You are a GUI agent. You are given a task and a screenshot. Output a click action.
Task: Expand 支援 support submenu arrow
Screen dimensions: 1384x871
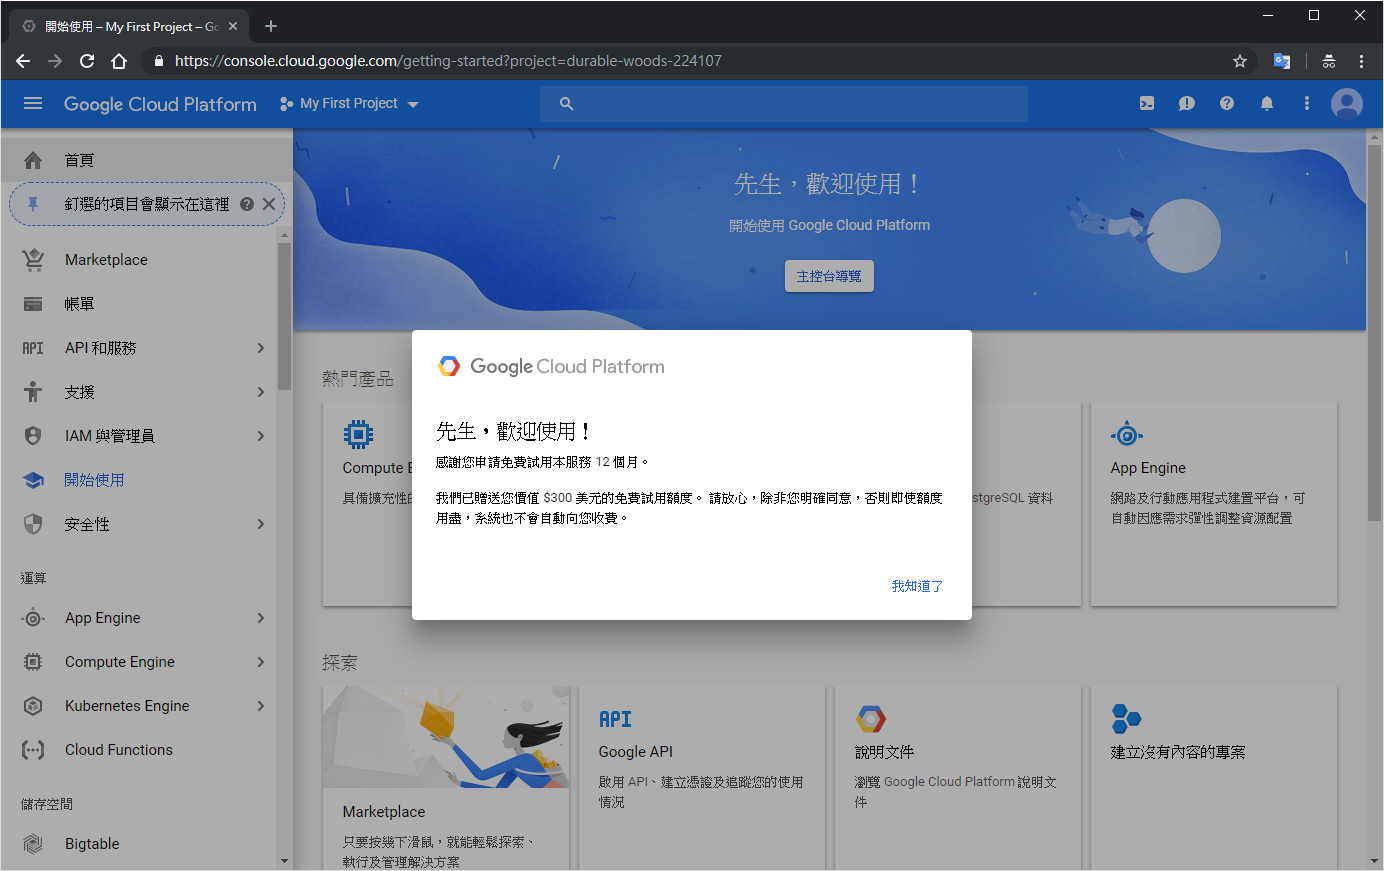point(260,392)
